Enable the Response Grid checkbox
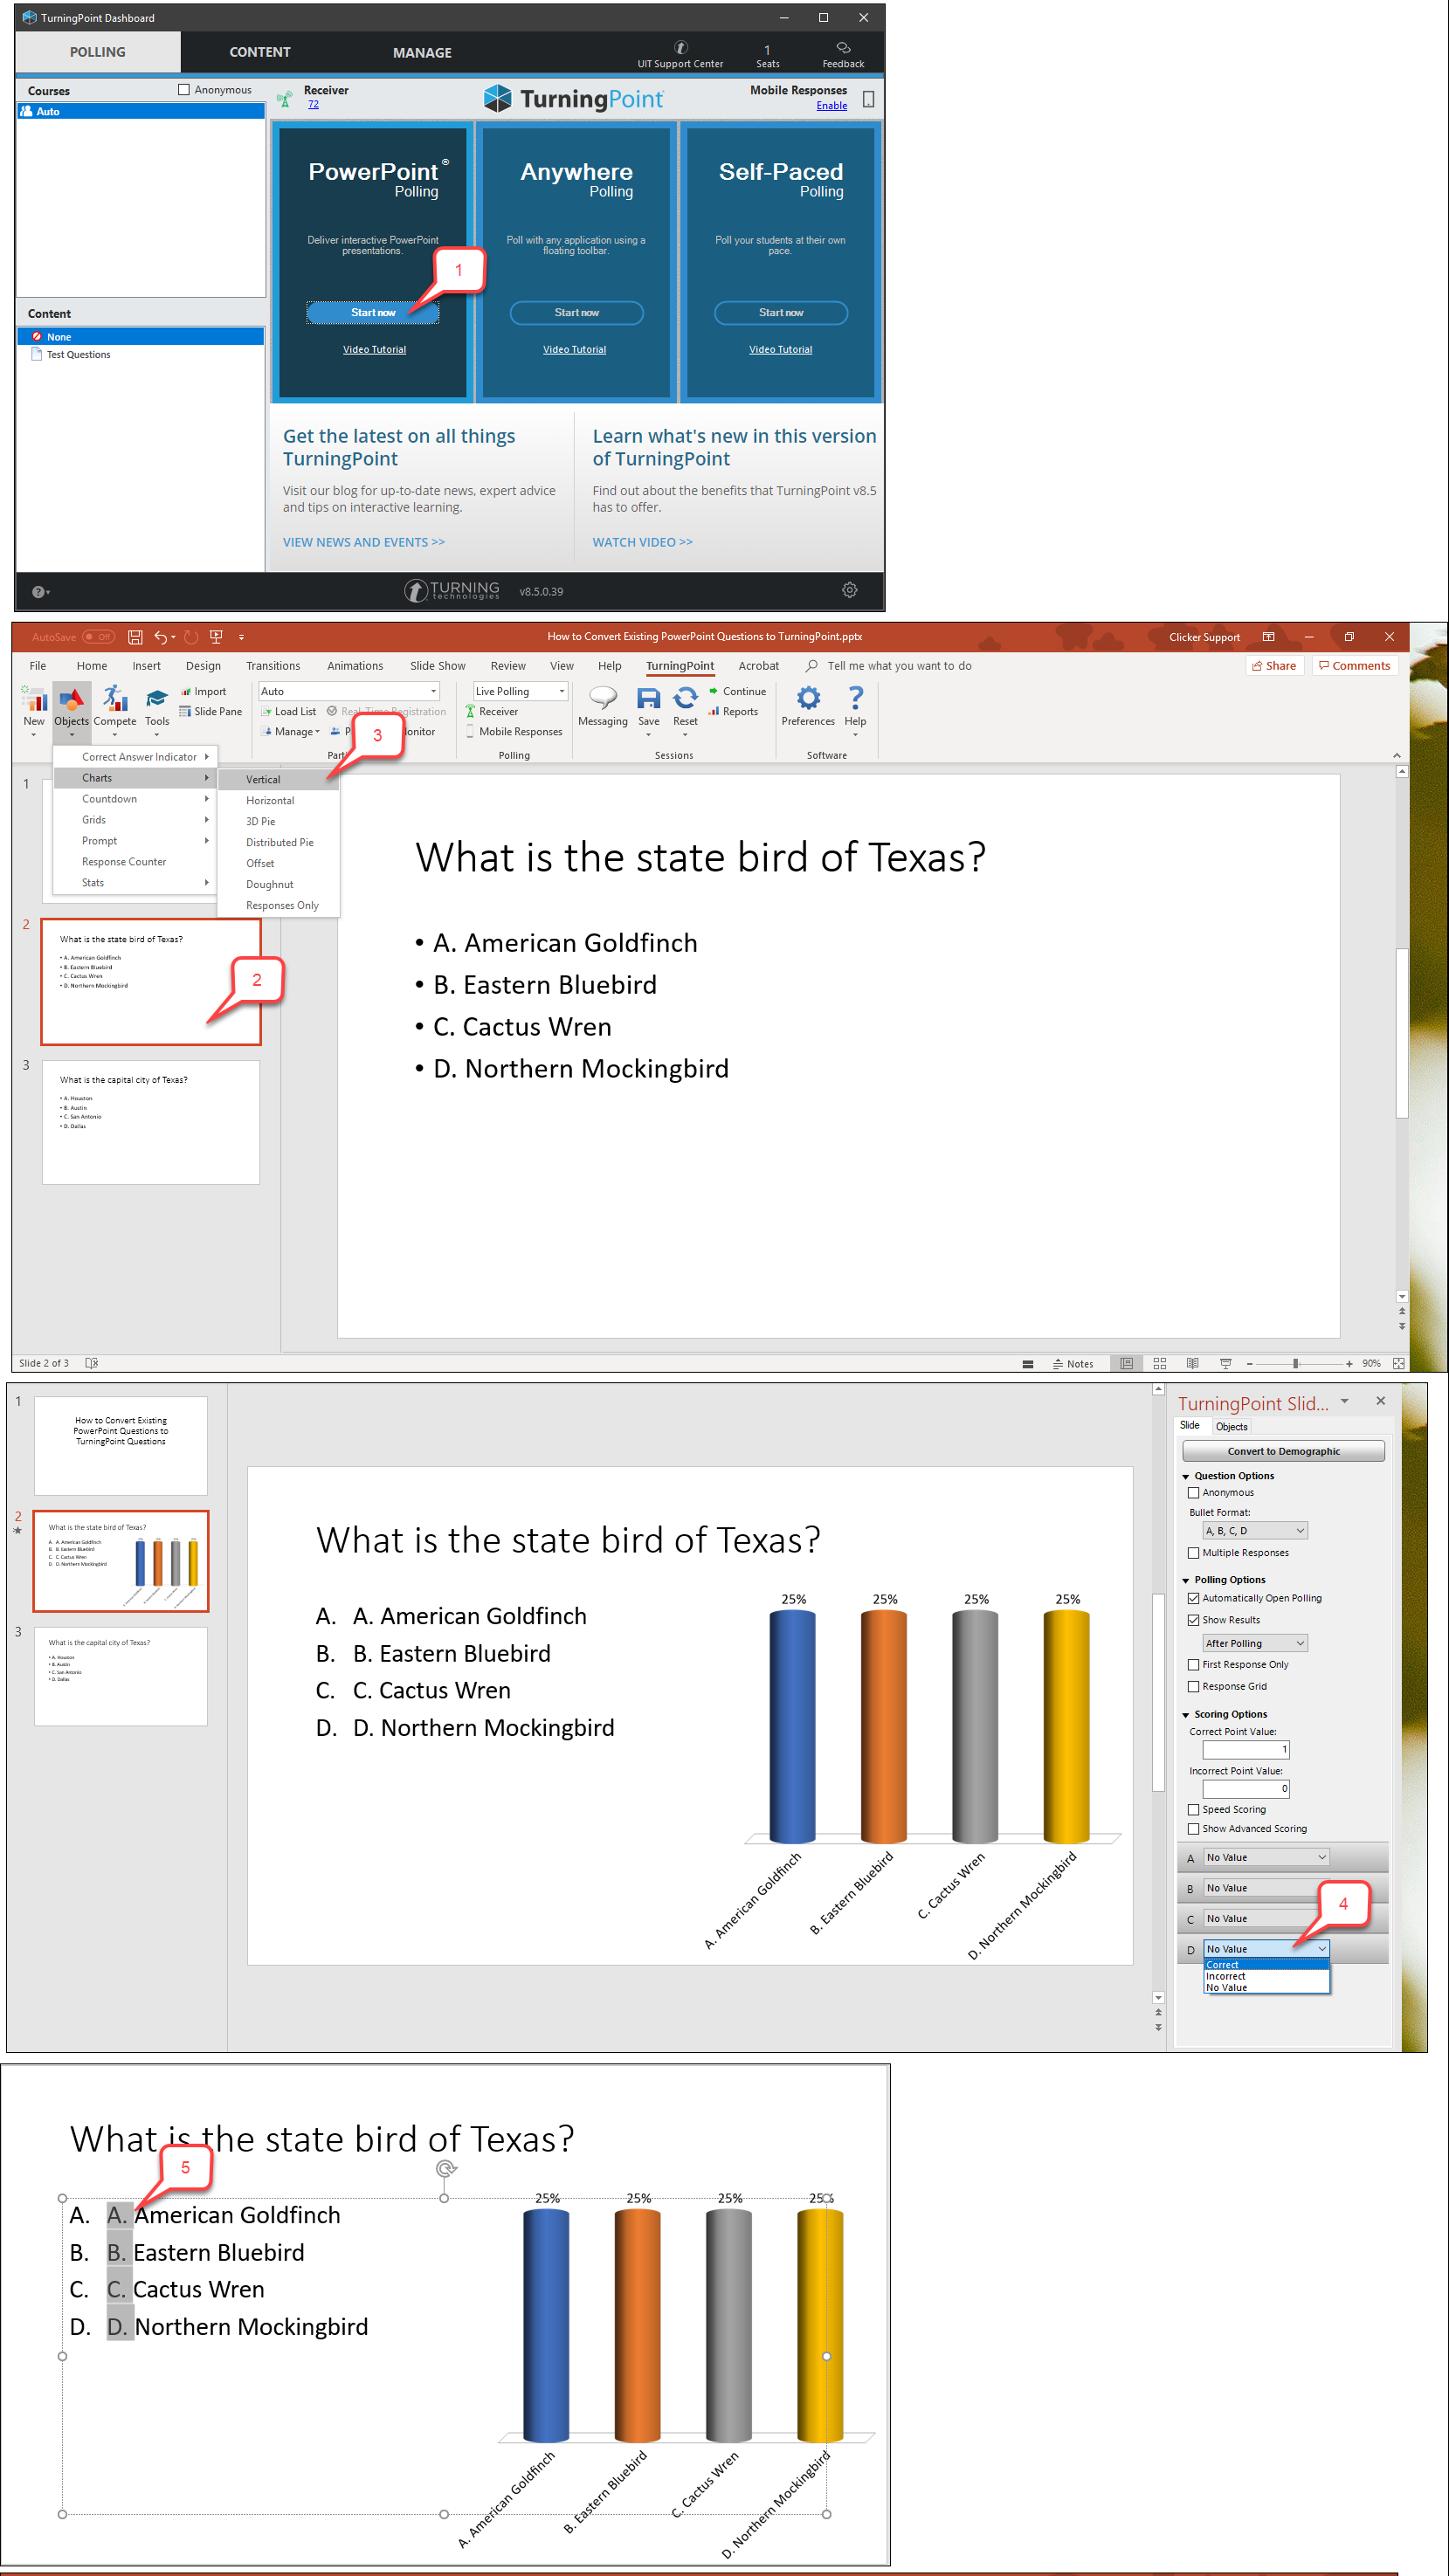Screen dimensions: 1449x2576 coord(1193,1687)
